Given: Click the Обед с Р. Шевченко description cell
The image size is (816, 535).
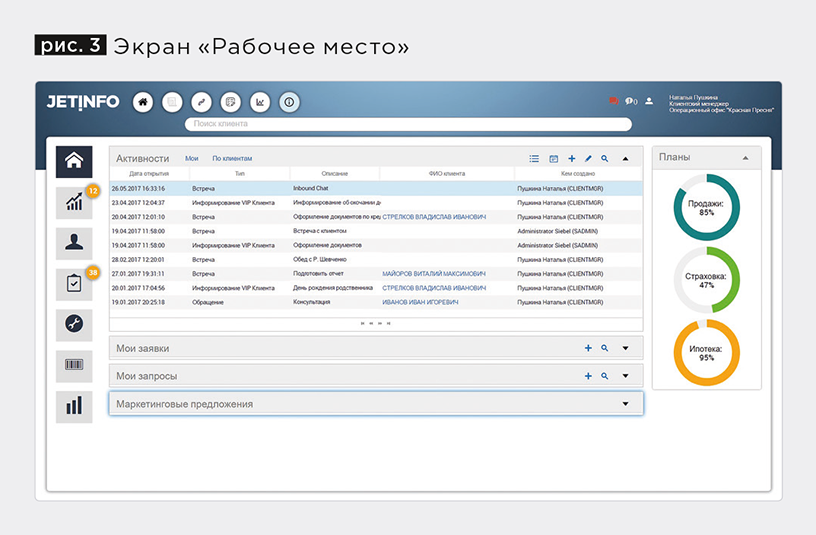Looking at the screenshot, I should click(320, 259).
